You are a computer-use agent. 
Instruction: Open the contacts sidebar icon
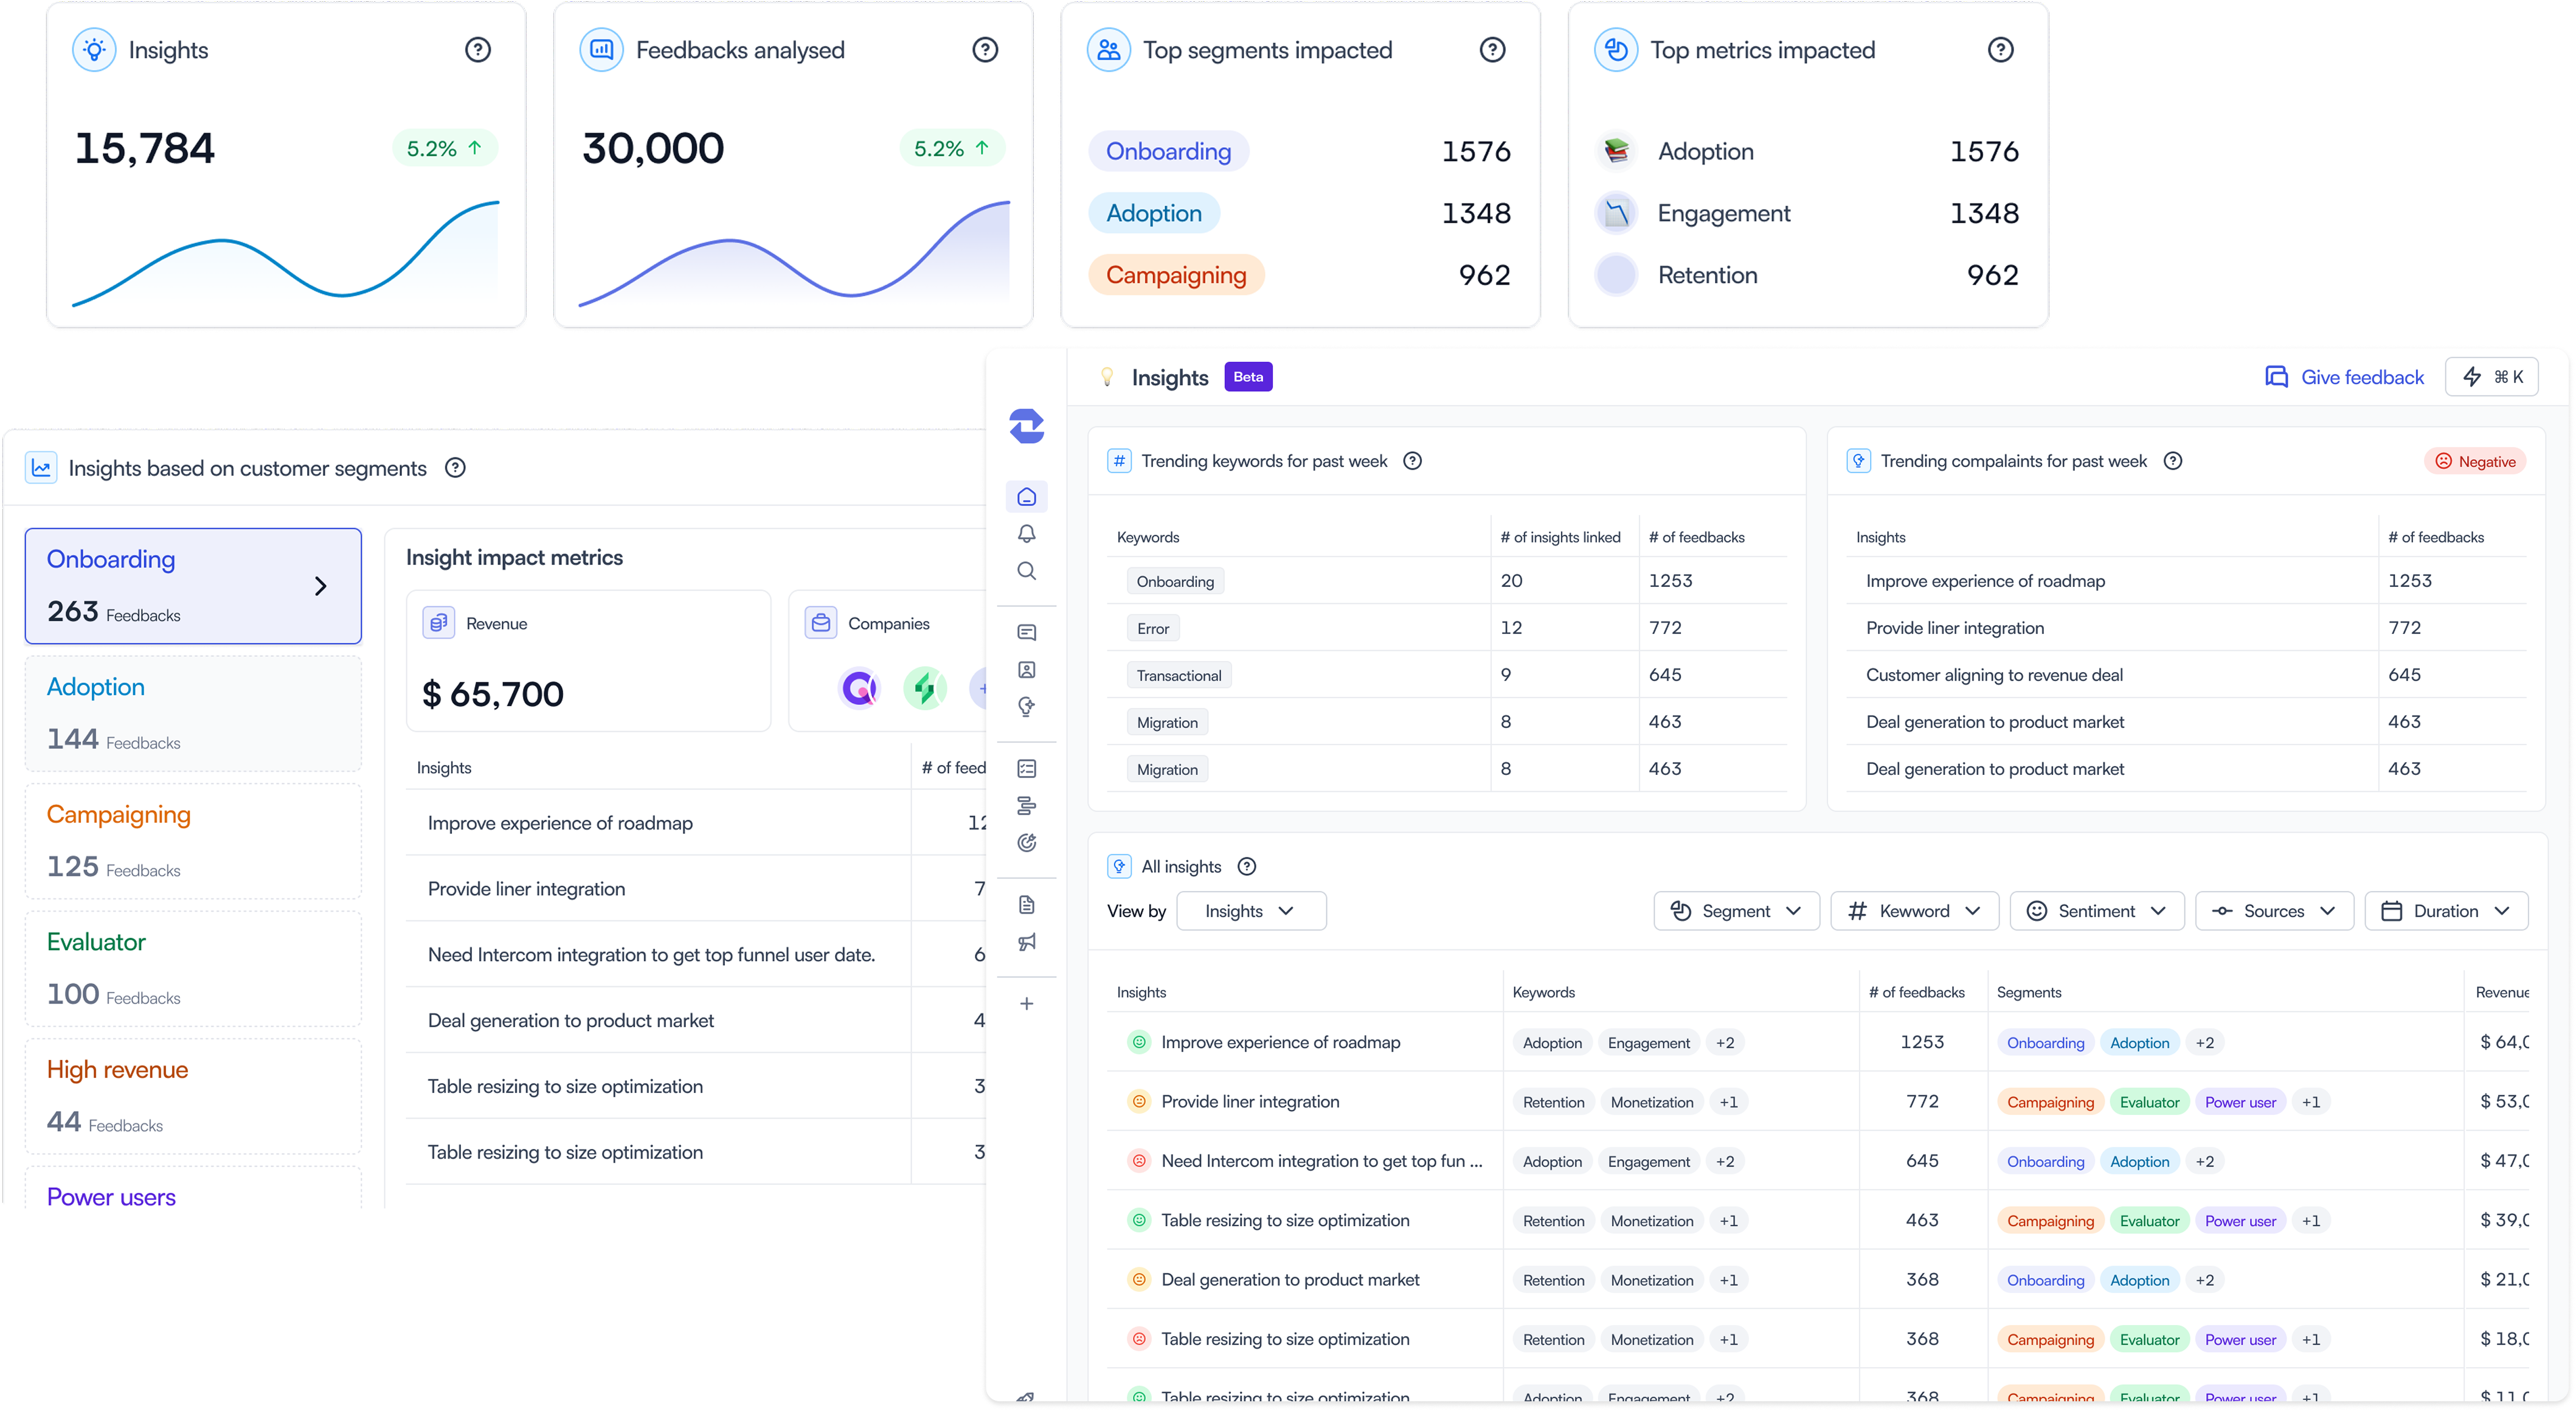1026,670
